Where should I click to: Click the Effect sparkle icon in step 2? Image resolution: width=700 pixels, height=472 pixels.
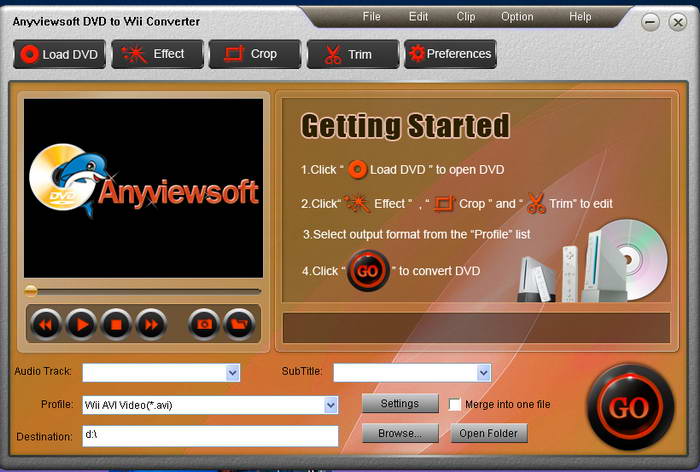(x=358, y=204)
